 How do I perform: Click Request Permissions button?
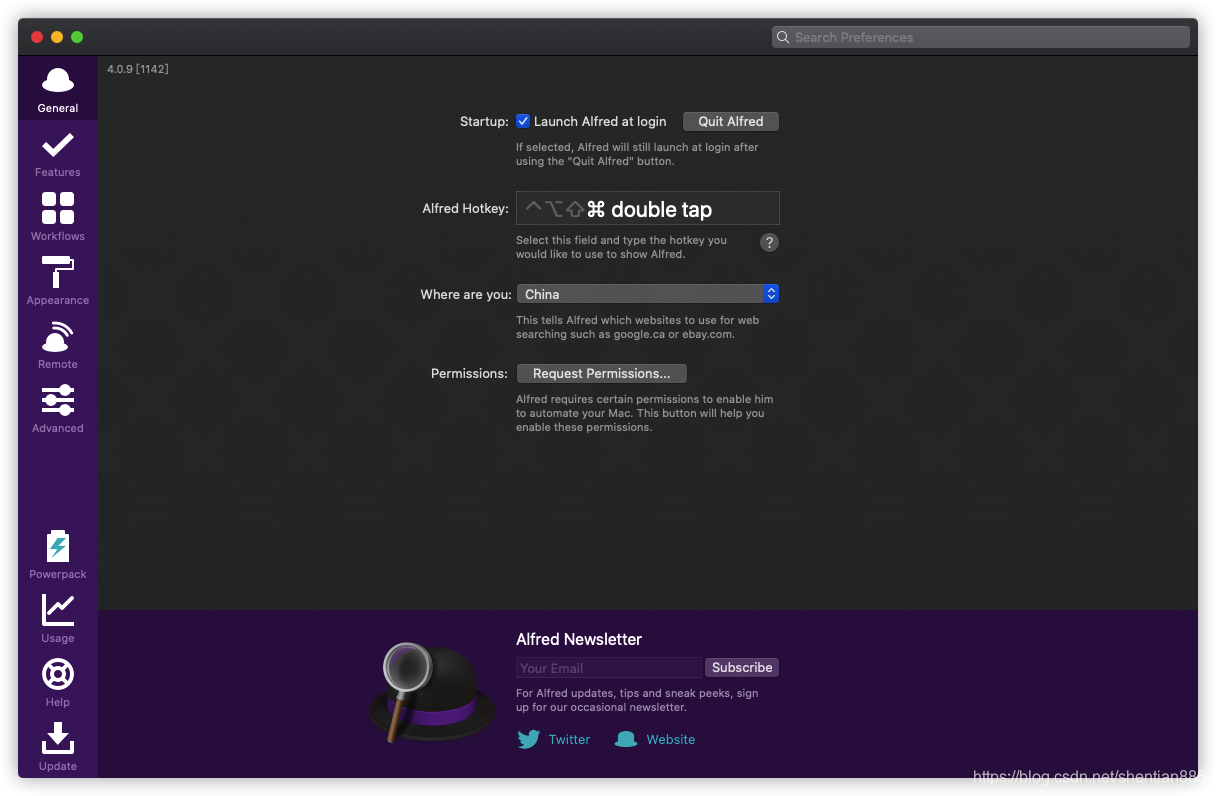(601, 373)
